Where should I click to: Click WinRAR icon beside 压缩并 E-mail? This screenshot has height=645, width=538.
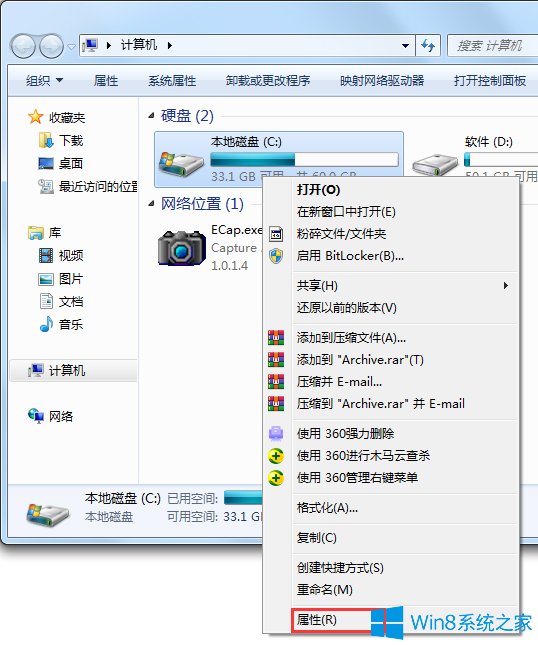(276, 382)
